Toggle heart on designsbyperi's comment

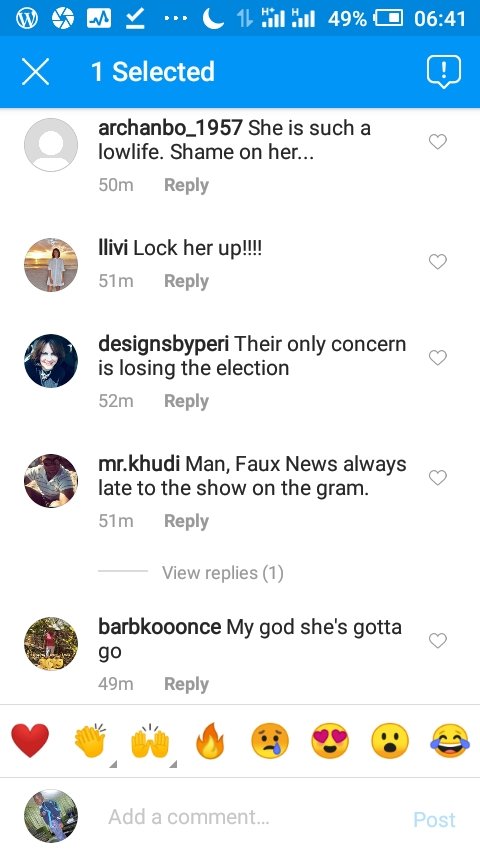[438, 357]
